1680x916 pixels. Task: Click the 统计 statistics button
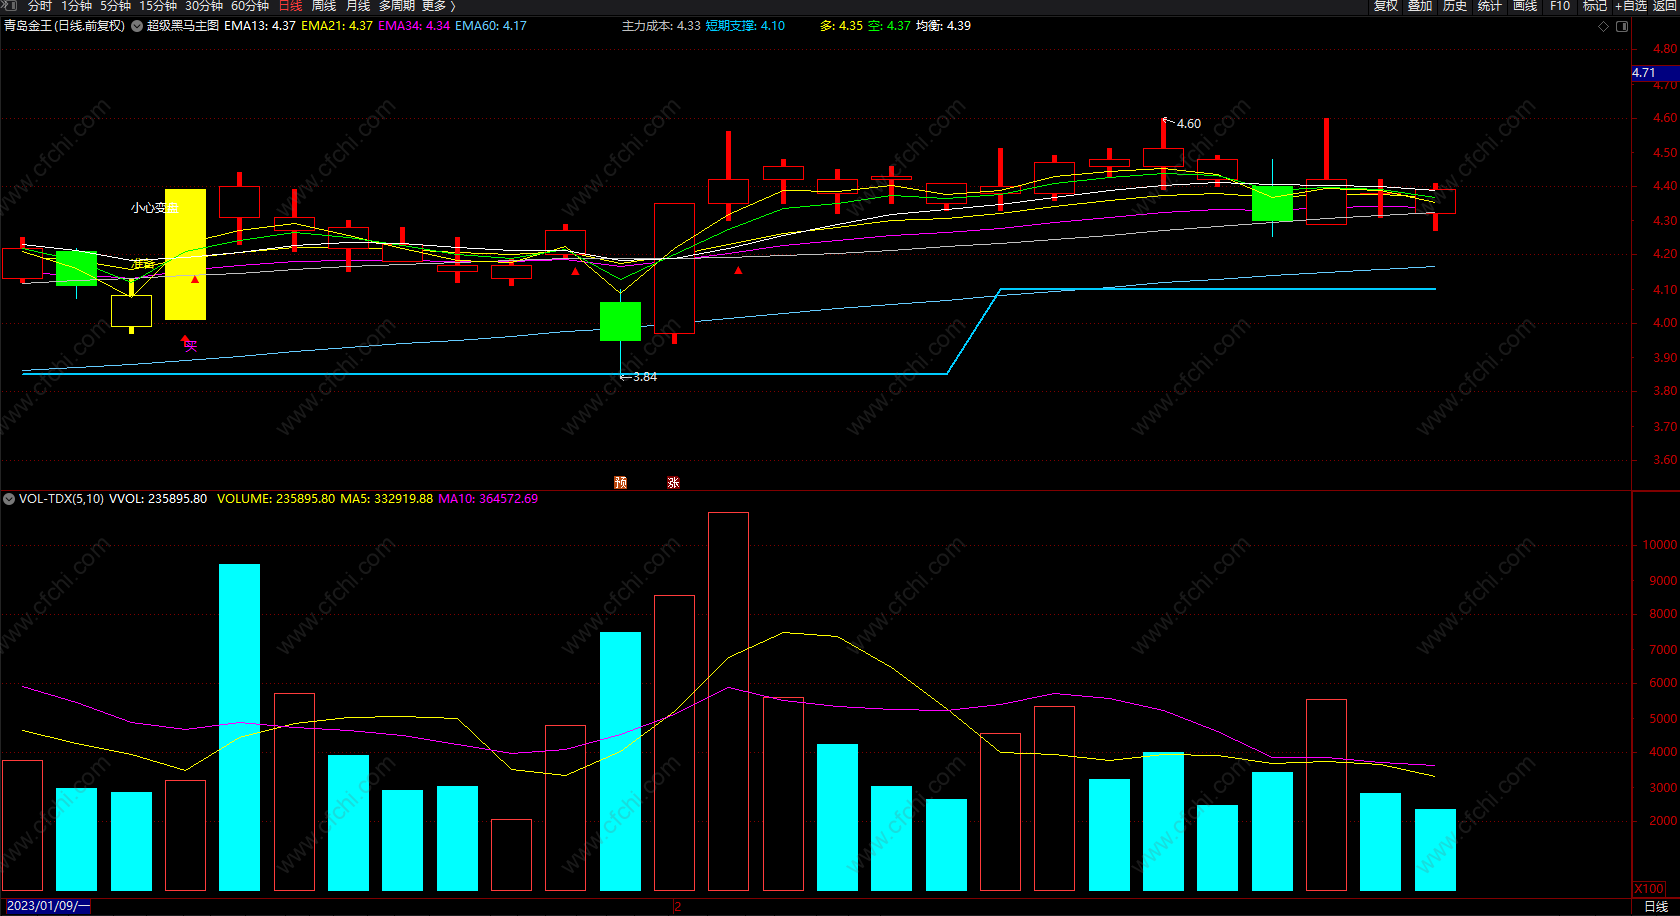click(x=1490, y=6)
